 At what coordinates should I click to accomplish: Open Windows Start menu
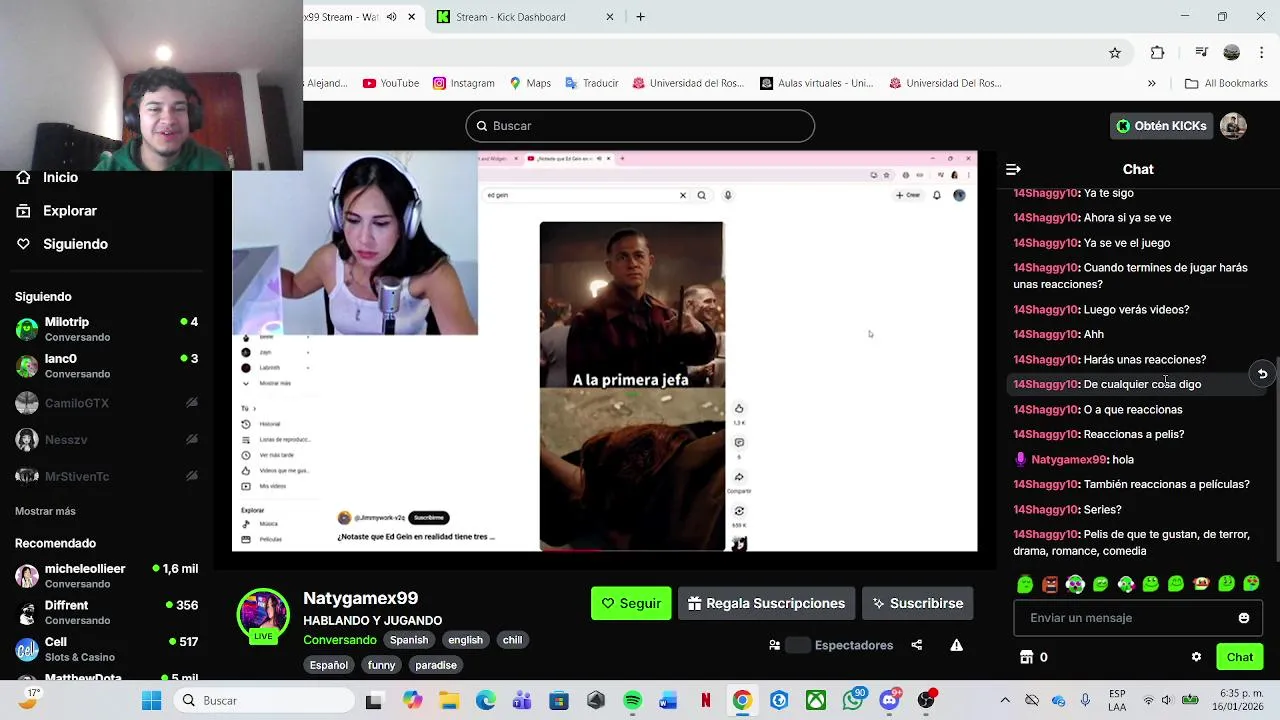[x=151, y=701]
